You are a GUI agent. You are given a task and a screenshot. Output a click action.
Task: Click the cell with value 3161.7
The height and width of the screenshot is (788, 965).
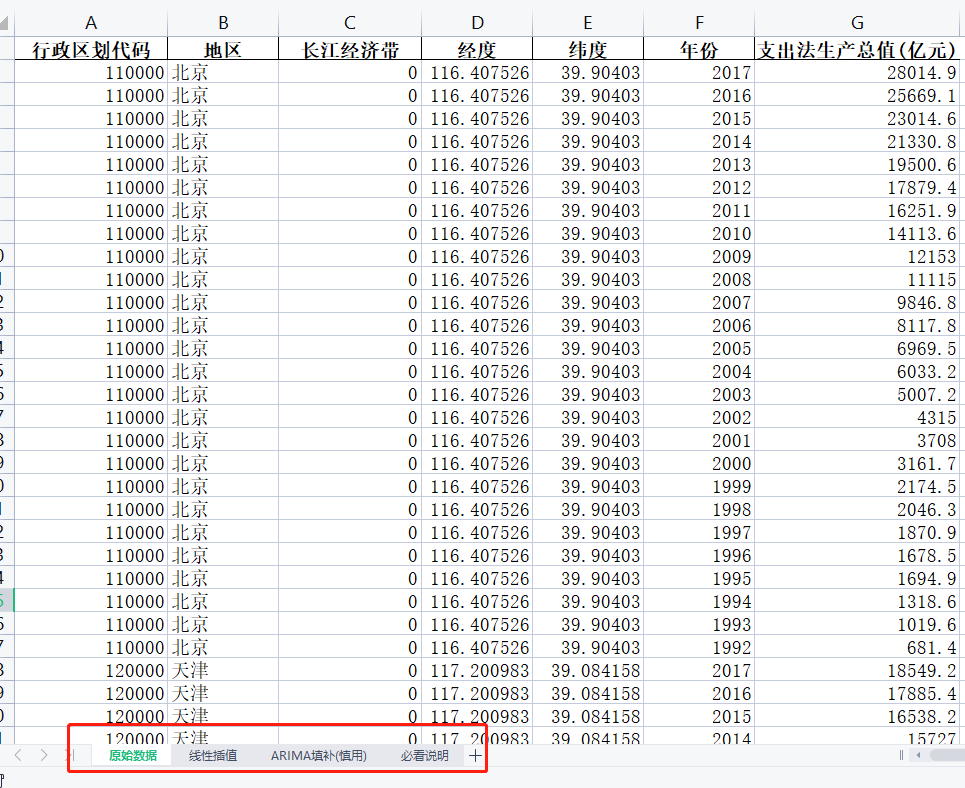[857, 463]
